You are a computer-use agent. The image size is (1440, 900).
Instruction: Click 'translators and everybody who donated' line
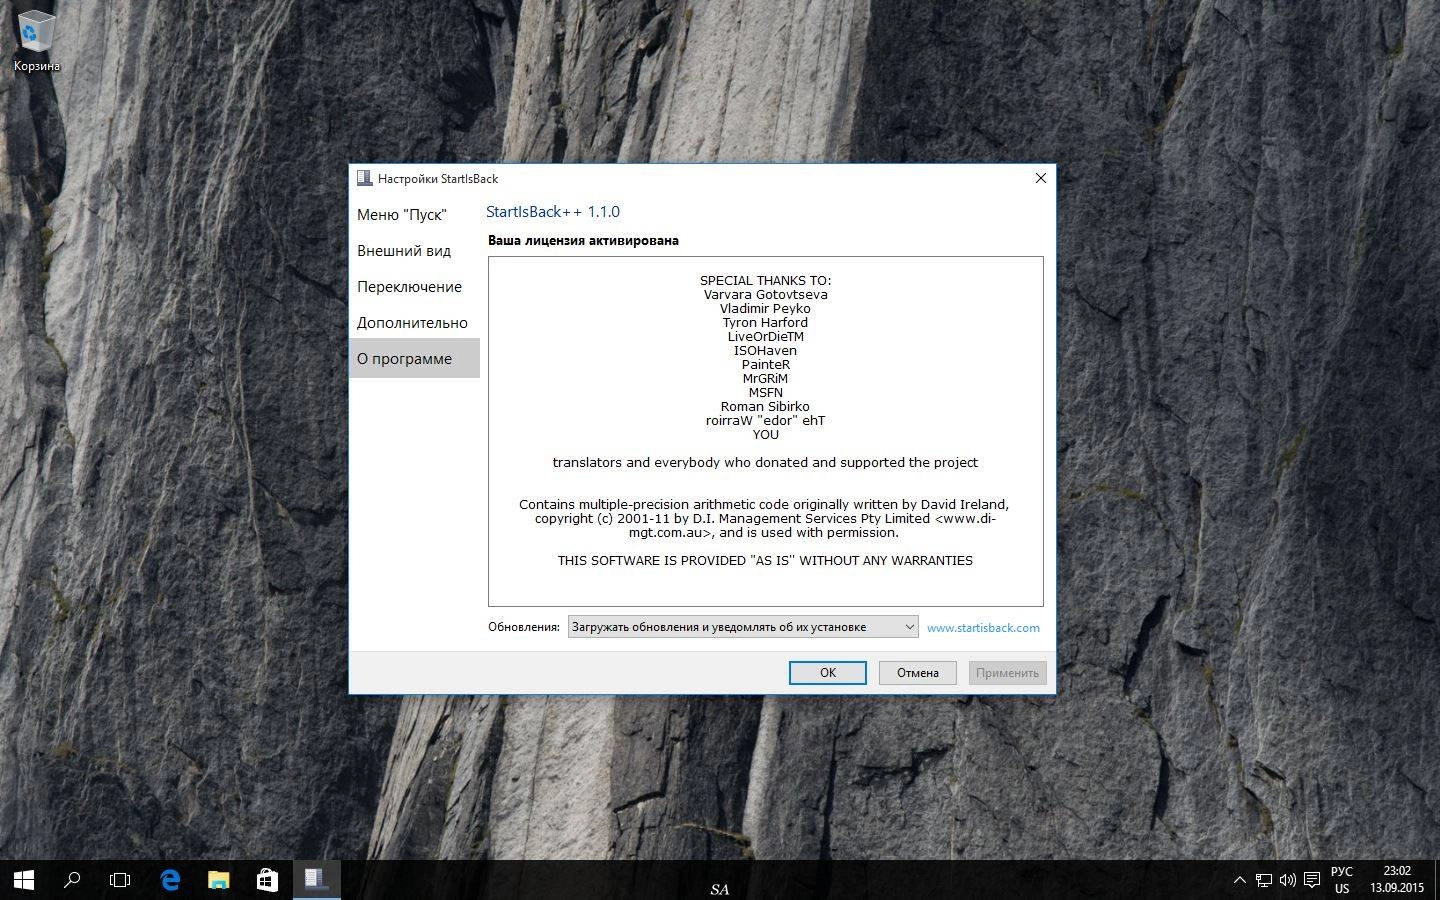(x=765, y=463)
